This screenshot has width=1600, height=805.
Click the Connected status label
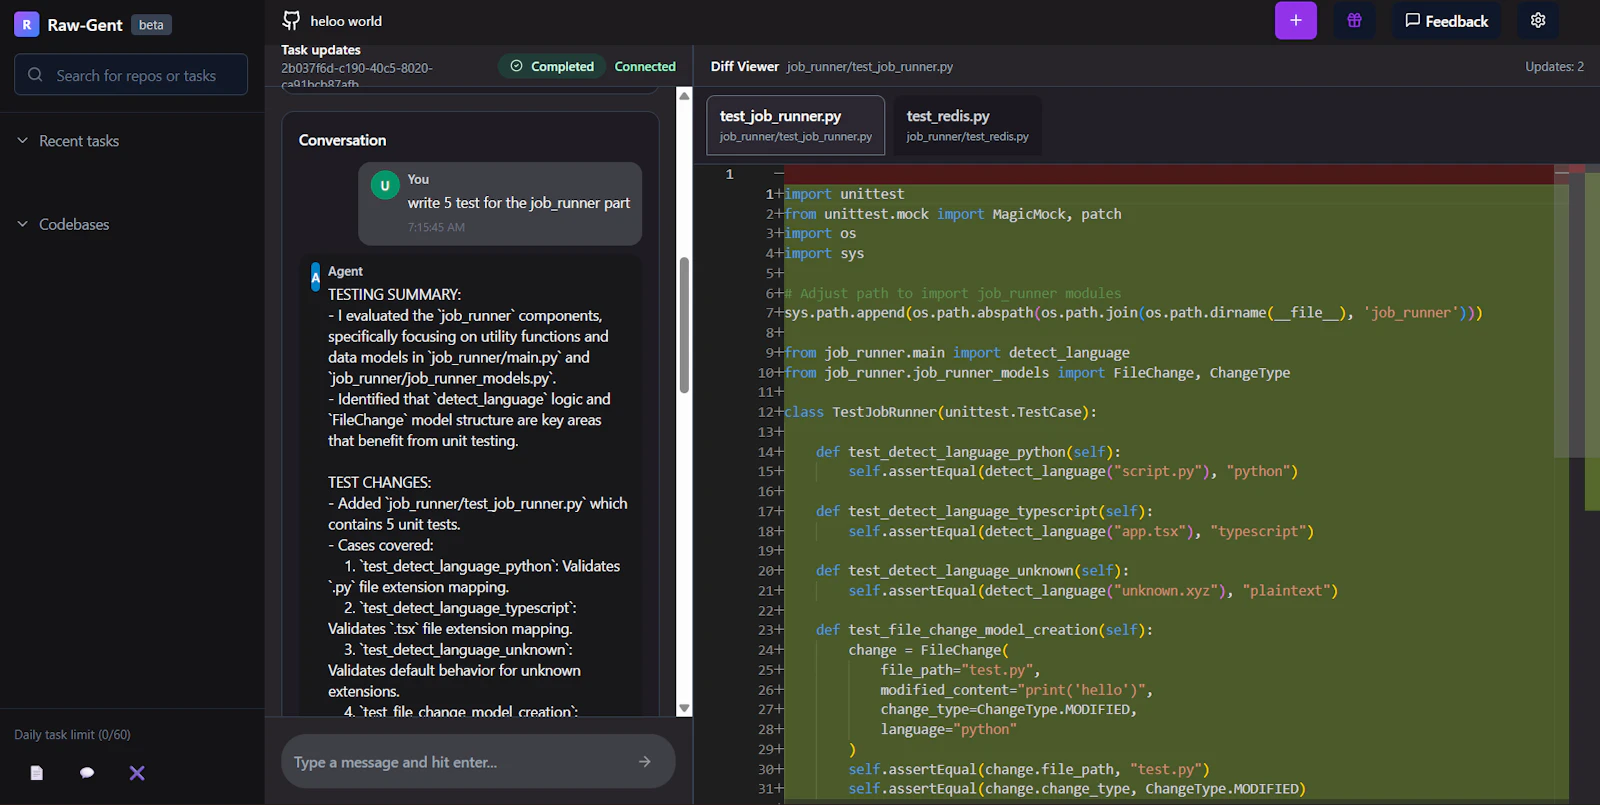645,67
